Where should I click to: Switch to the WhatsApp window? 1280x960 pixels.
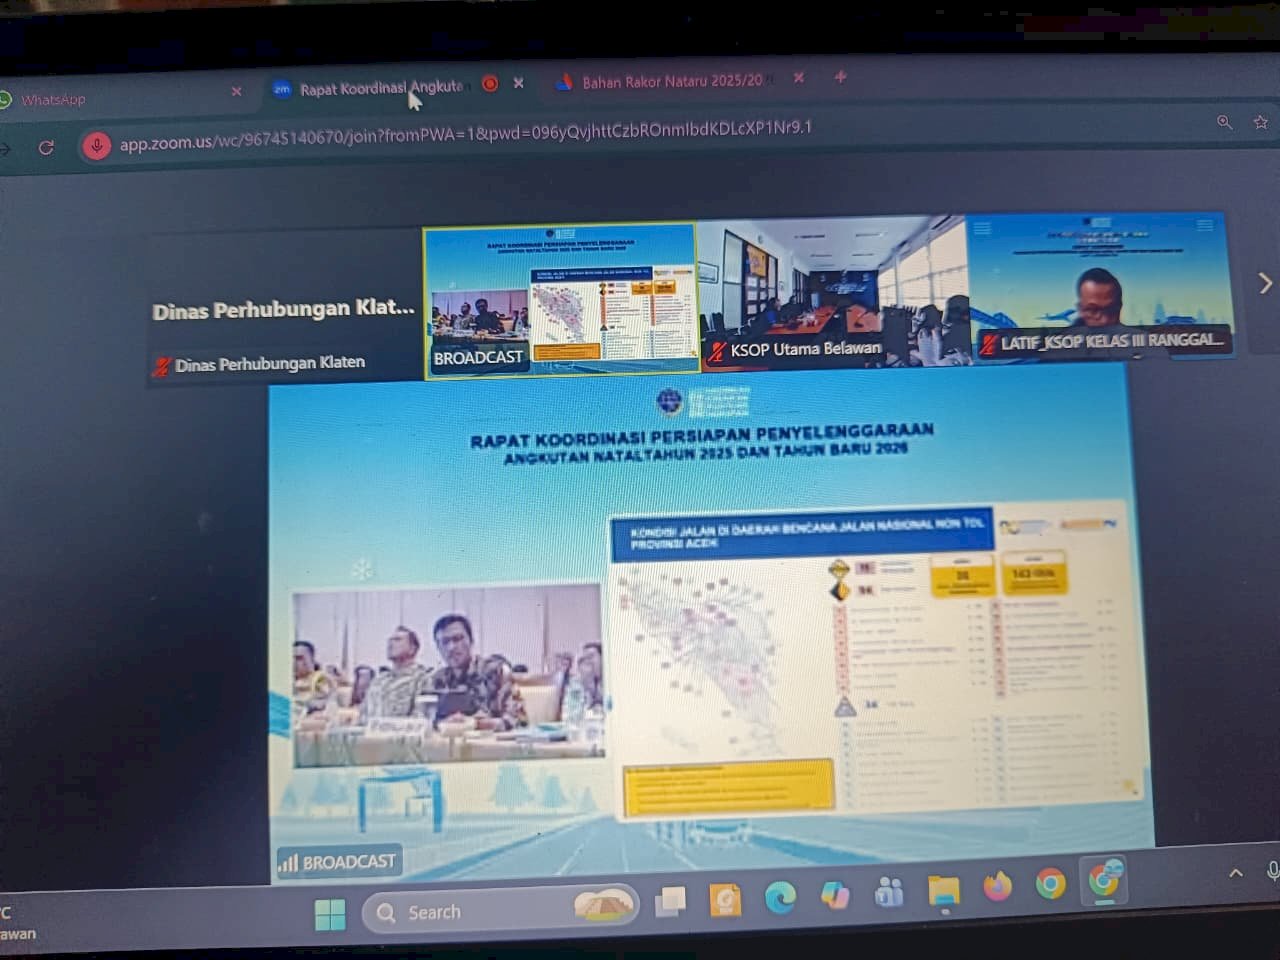55,99
